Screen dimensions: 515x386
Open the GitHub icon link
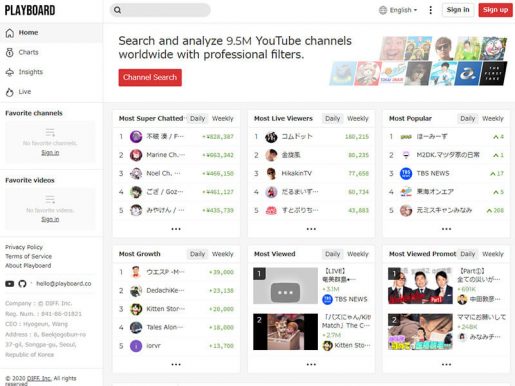(22, 284)
